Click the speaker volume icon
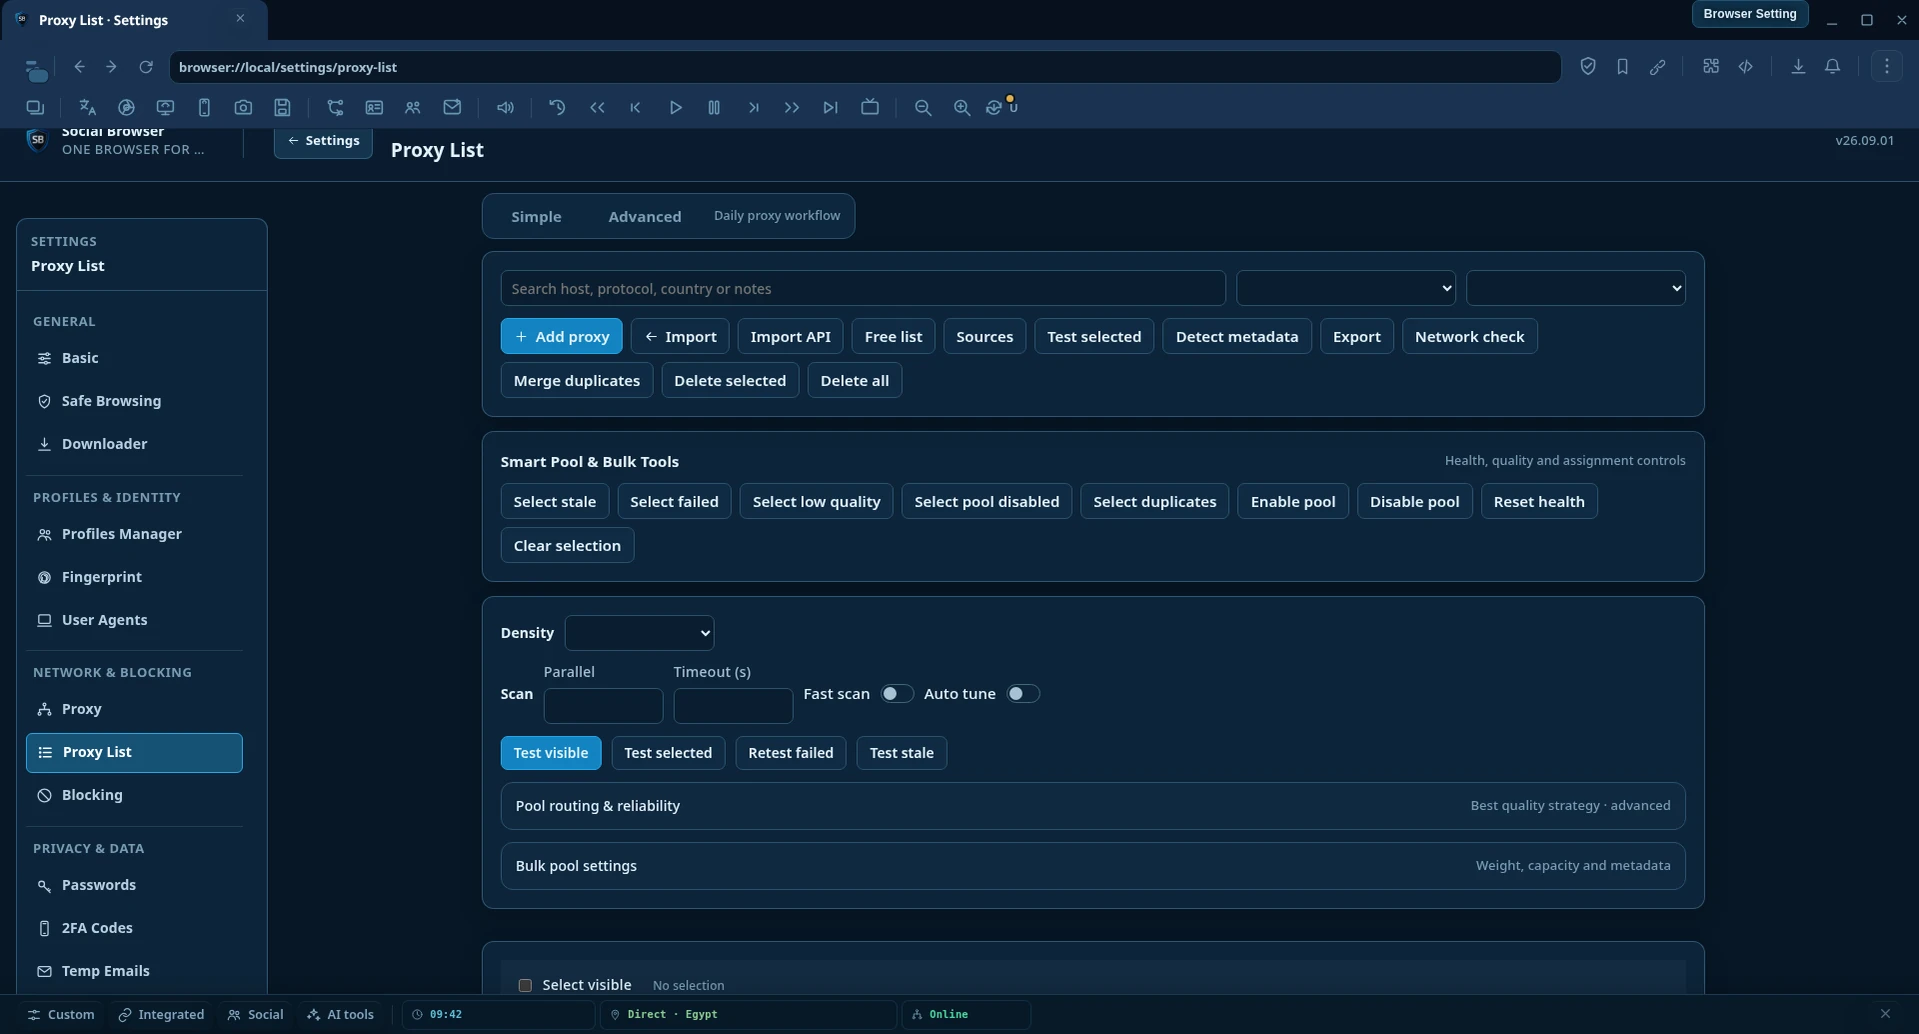 [x=505, y=107]
